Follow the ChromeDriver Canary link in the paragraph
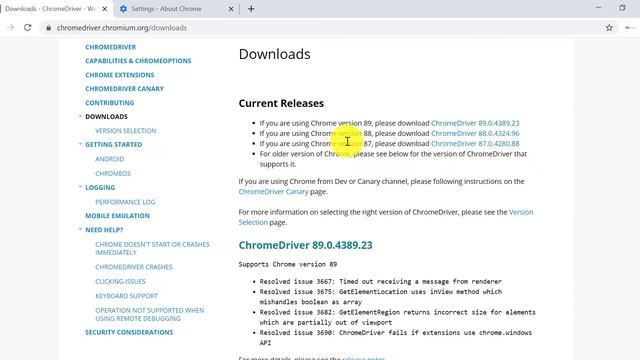This screenshot has height=360, width=640. coord(273,191)
